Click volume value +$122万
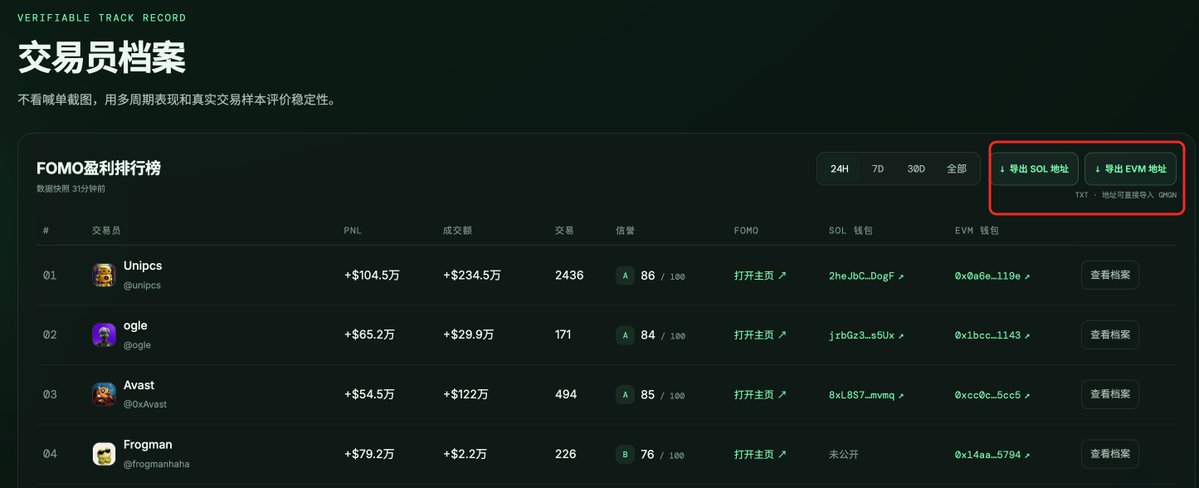The height and width of the screenshot is (488, 1199). click(466, 395)
